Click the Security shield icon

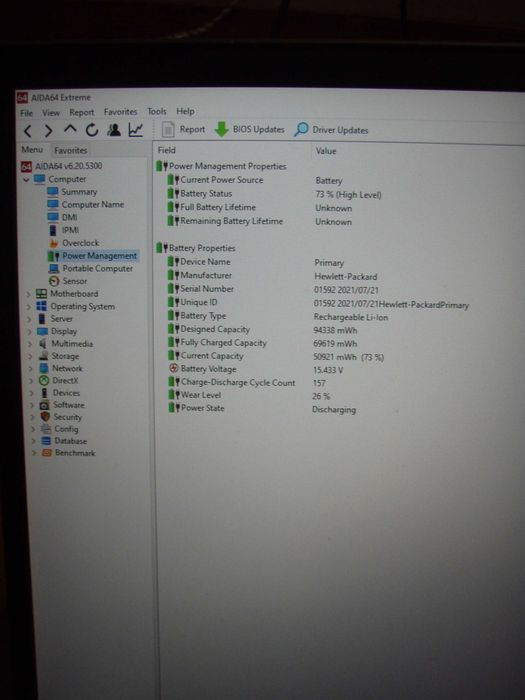pyautogui.click(x=45, y=417)
